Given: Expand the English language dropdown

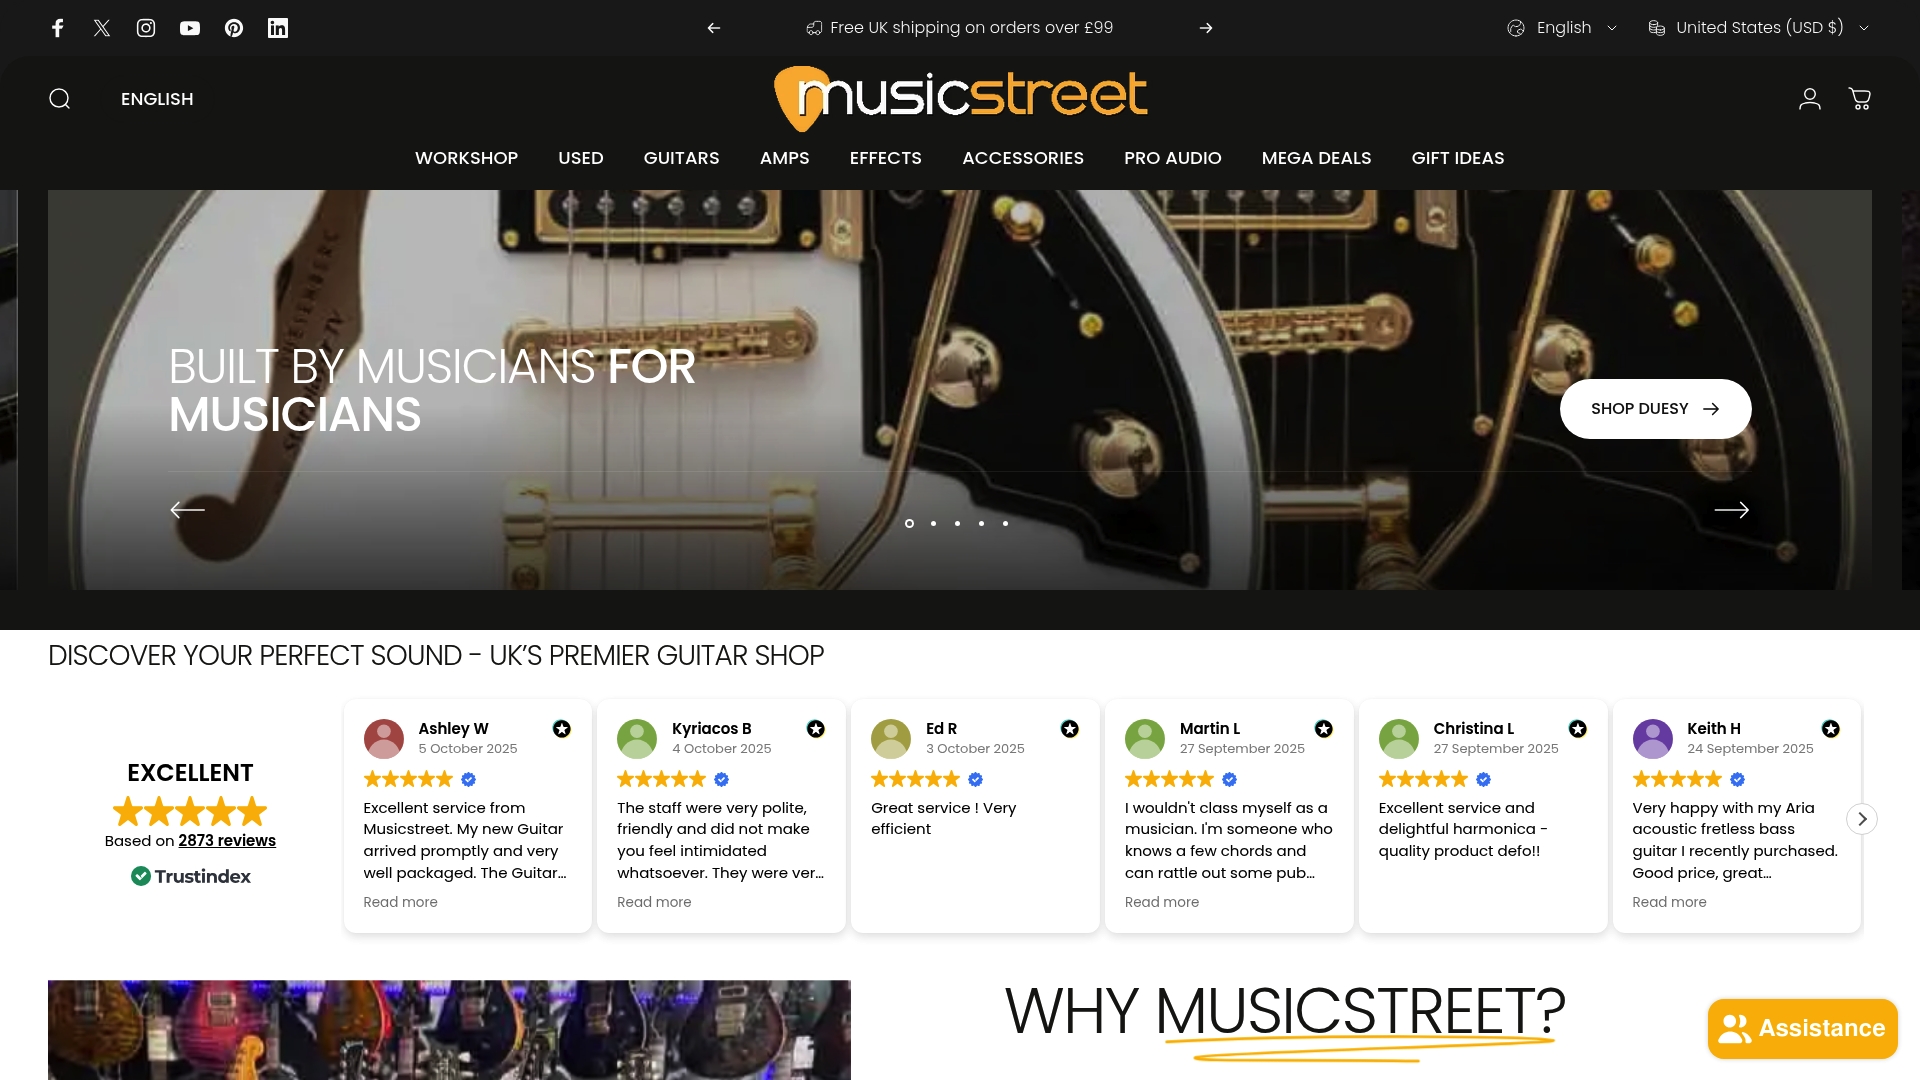Looking at the screenshot, I should pos(1562,28).
